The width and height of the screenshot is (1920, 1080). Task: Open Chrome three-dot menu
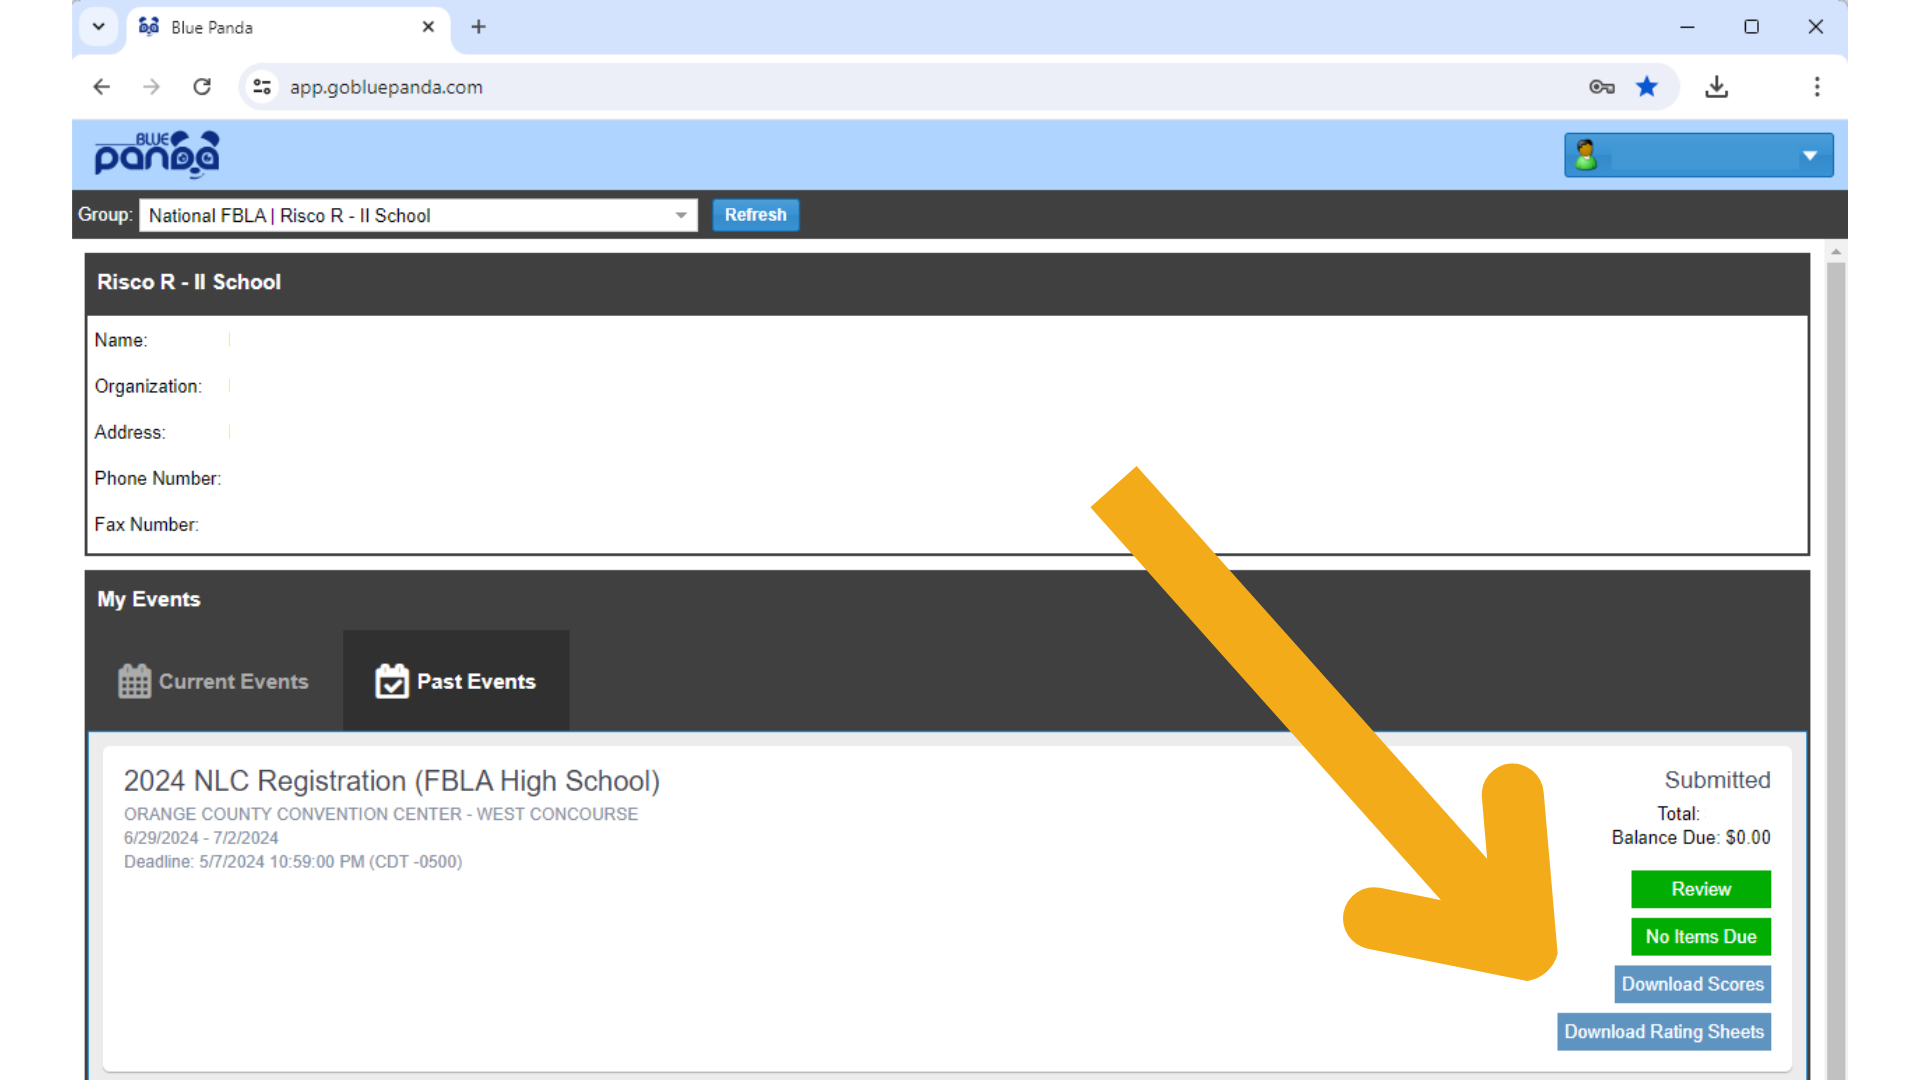tap(1817, 87)
